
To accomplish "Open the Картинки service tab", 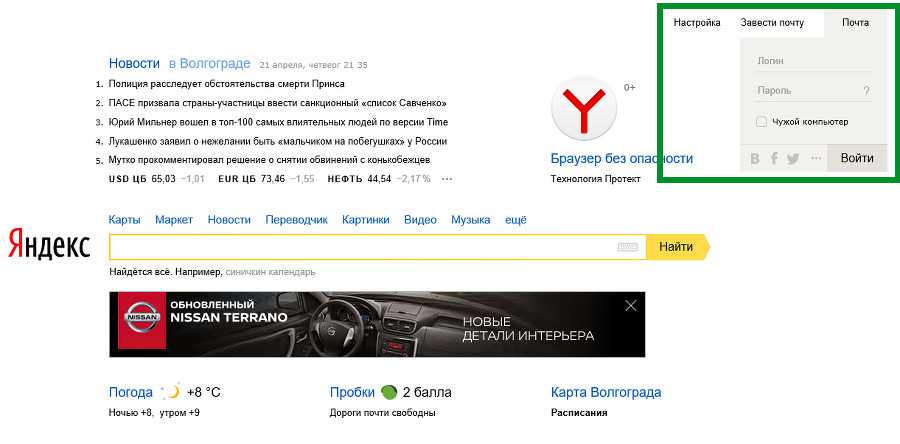I will 366,220.
